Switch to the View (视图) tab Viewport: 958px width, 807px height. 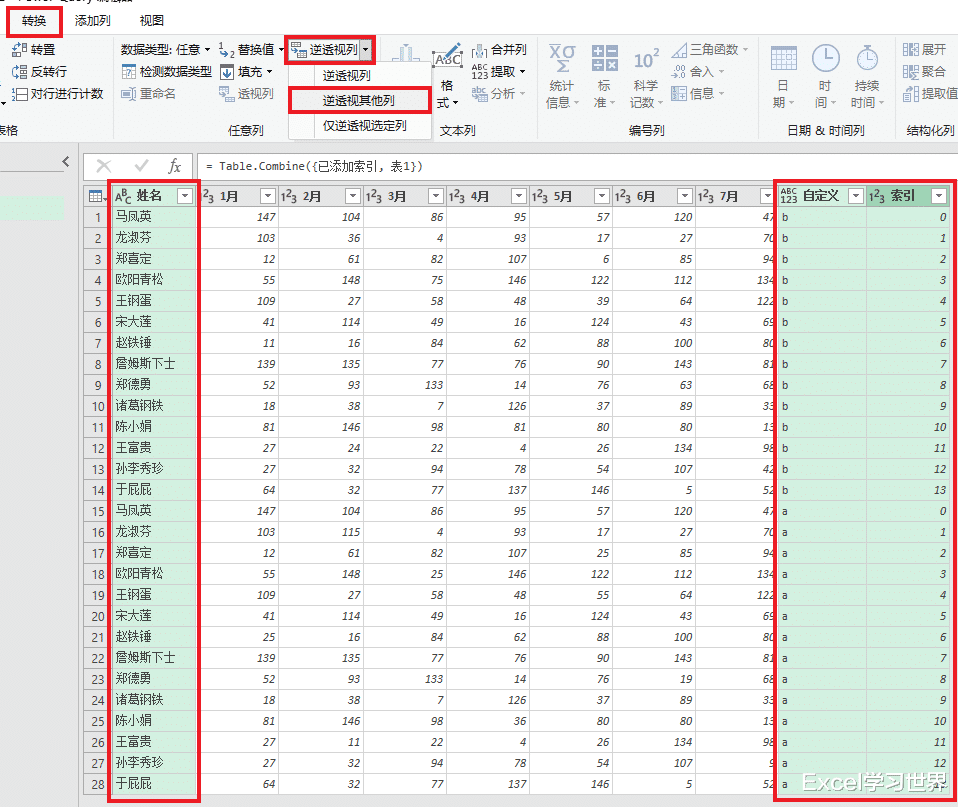(152, 21)
